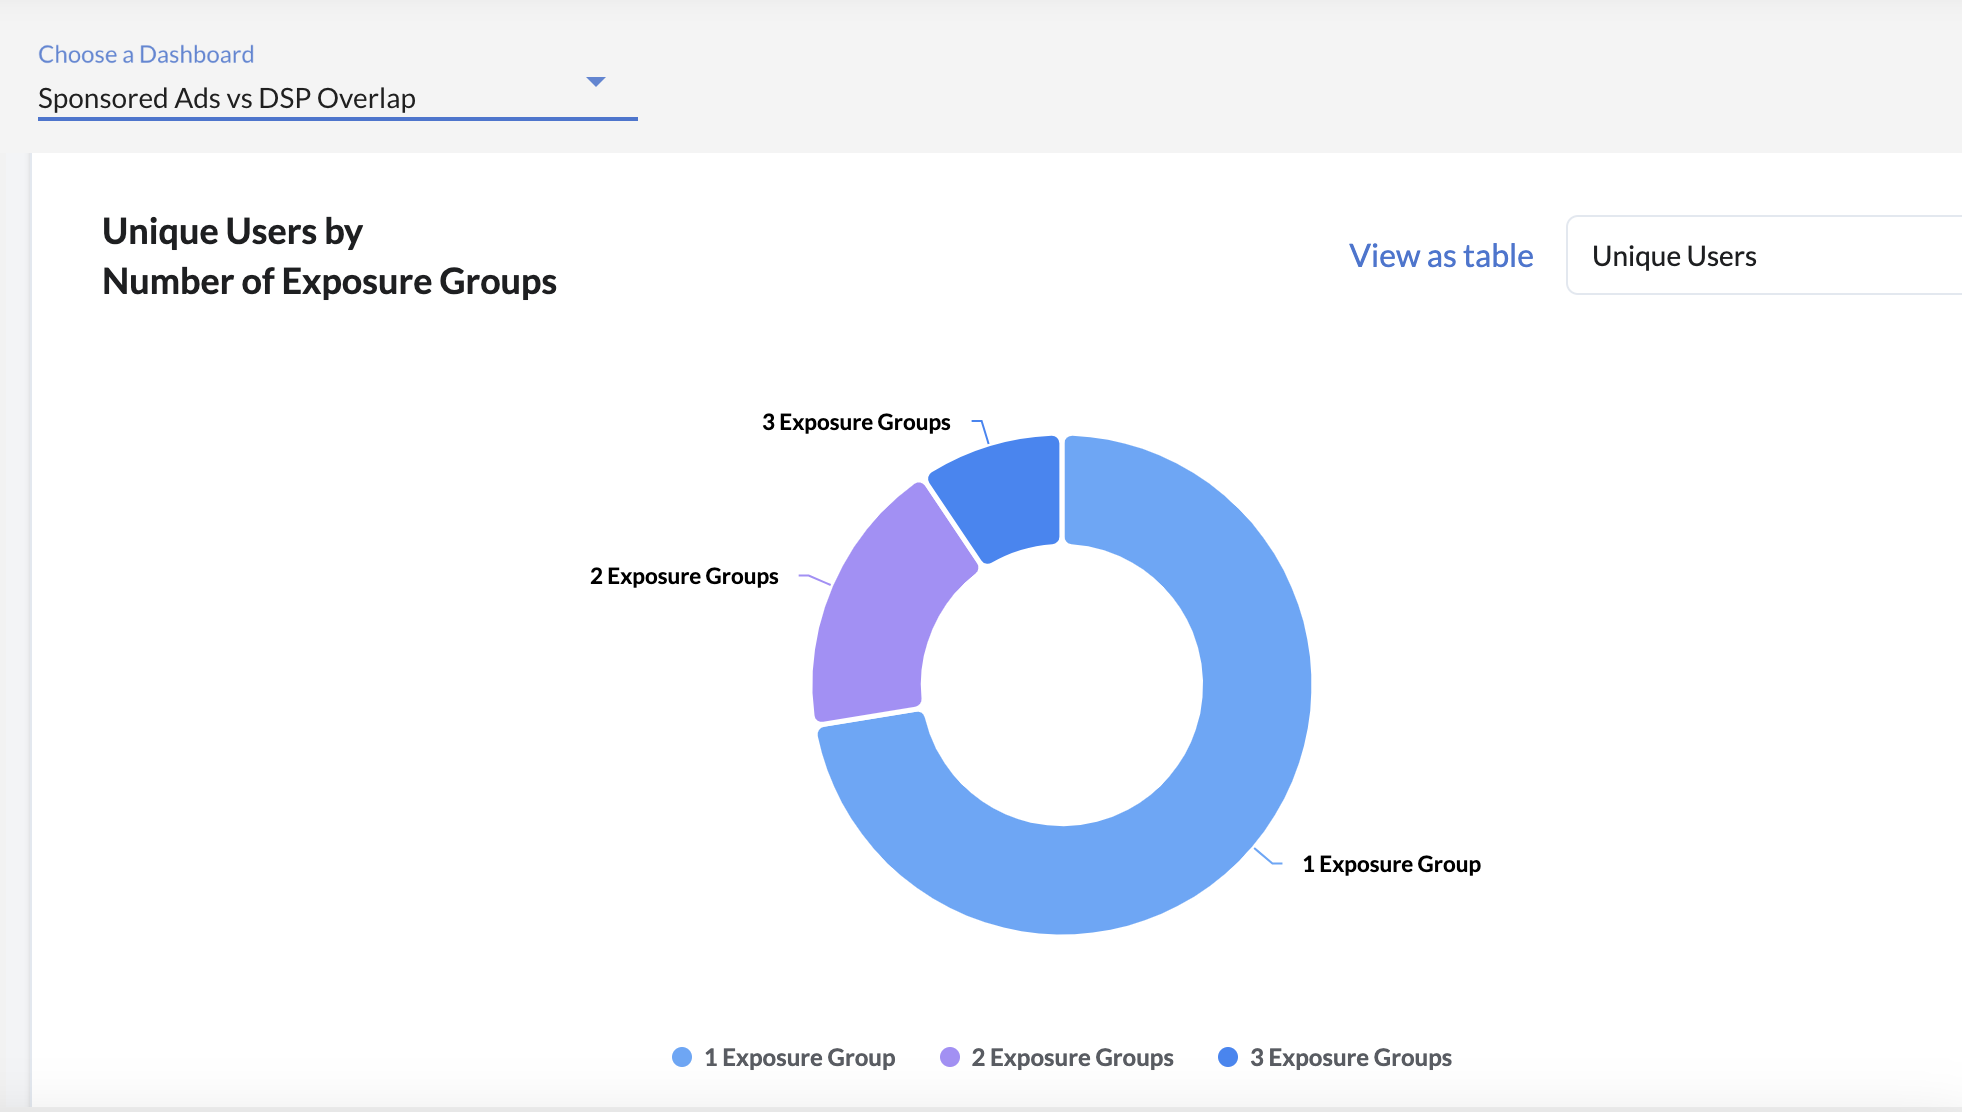Open the Choose a Dashboard dropdown arrow
Image resolution: width=1962 pixels, height=1112 pixels.
pyautogui.click(x=596, y=81)
